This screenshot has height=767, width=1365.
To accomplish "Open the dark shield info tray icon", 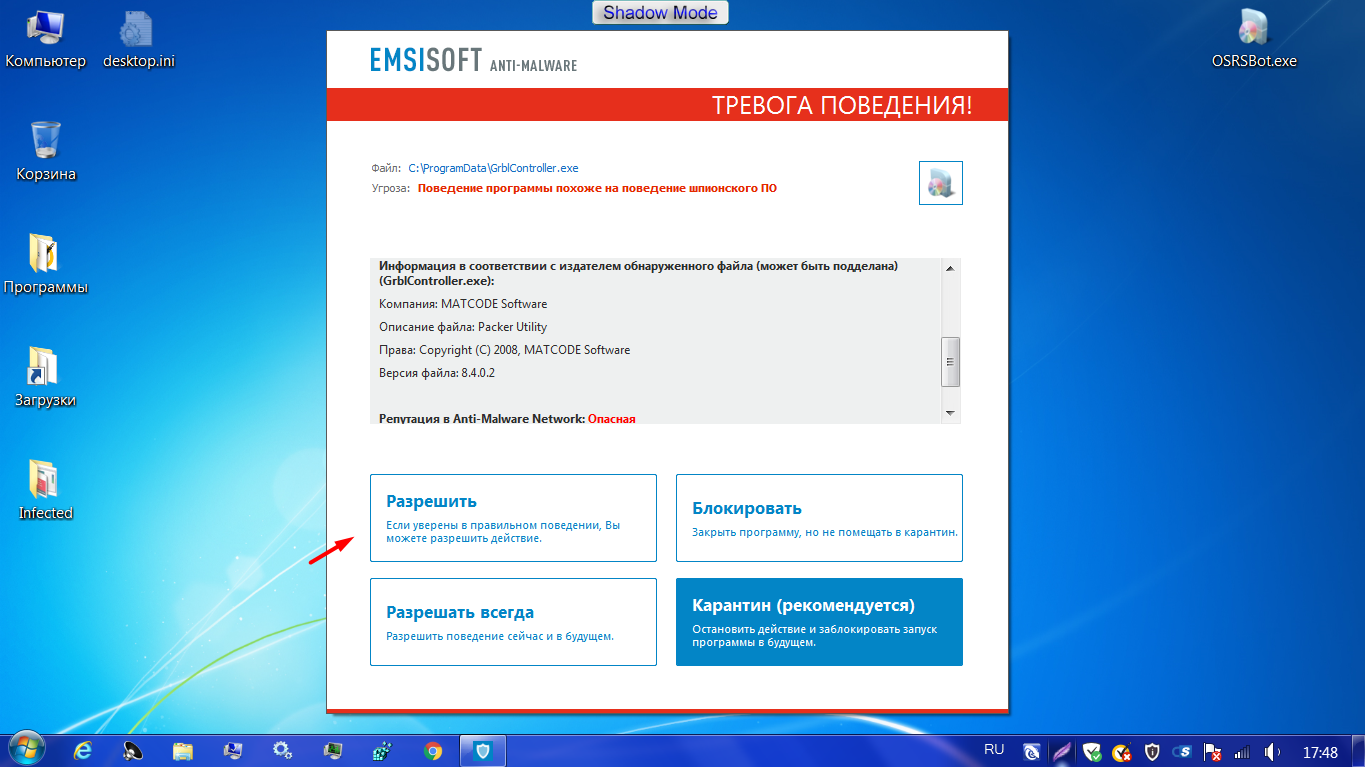I will point(1152,751).
